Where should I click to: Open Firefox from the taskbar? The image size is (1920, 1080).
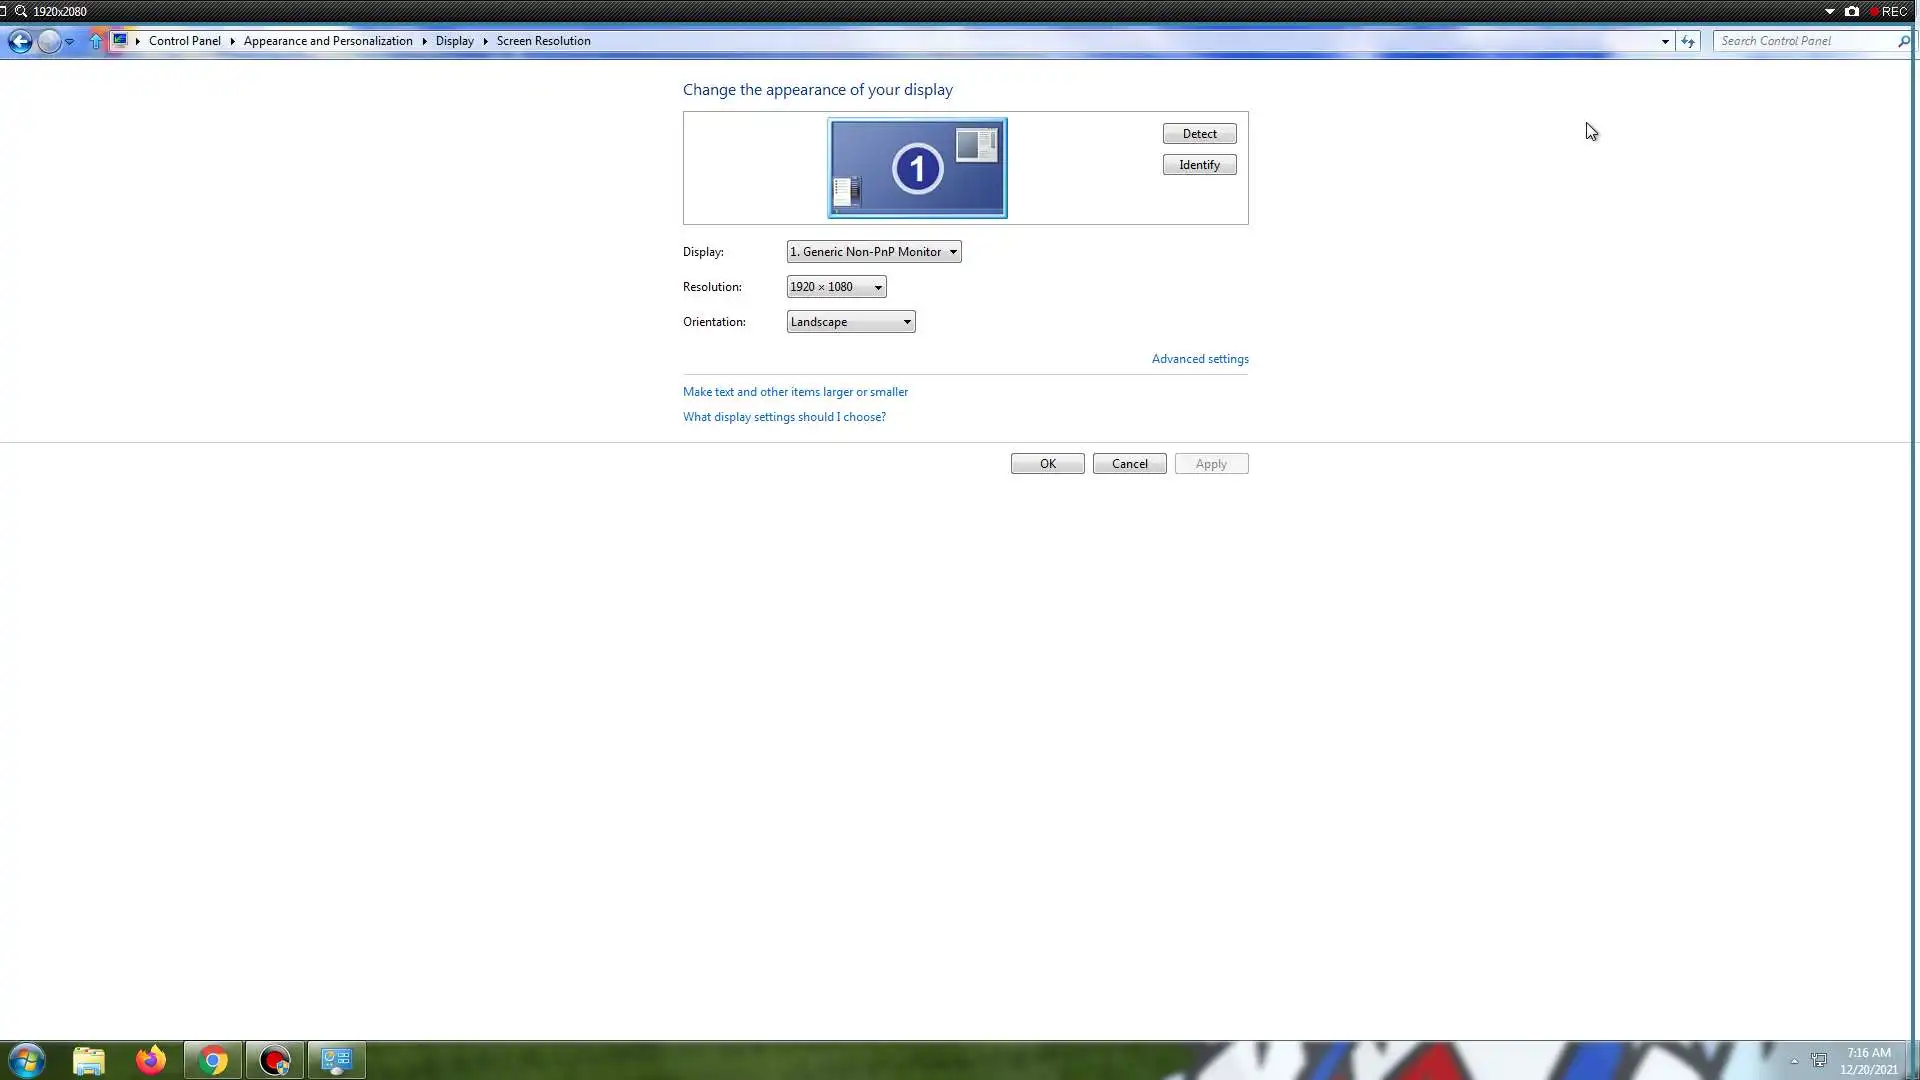coord(151,1060)
